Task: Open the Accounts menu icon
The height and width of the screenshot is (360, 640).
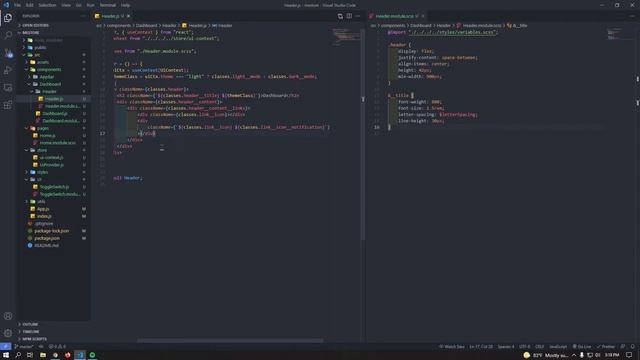Action: pyautogui.click(x=8, y=316)
